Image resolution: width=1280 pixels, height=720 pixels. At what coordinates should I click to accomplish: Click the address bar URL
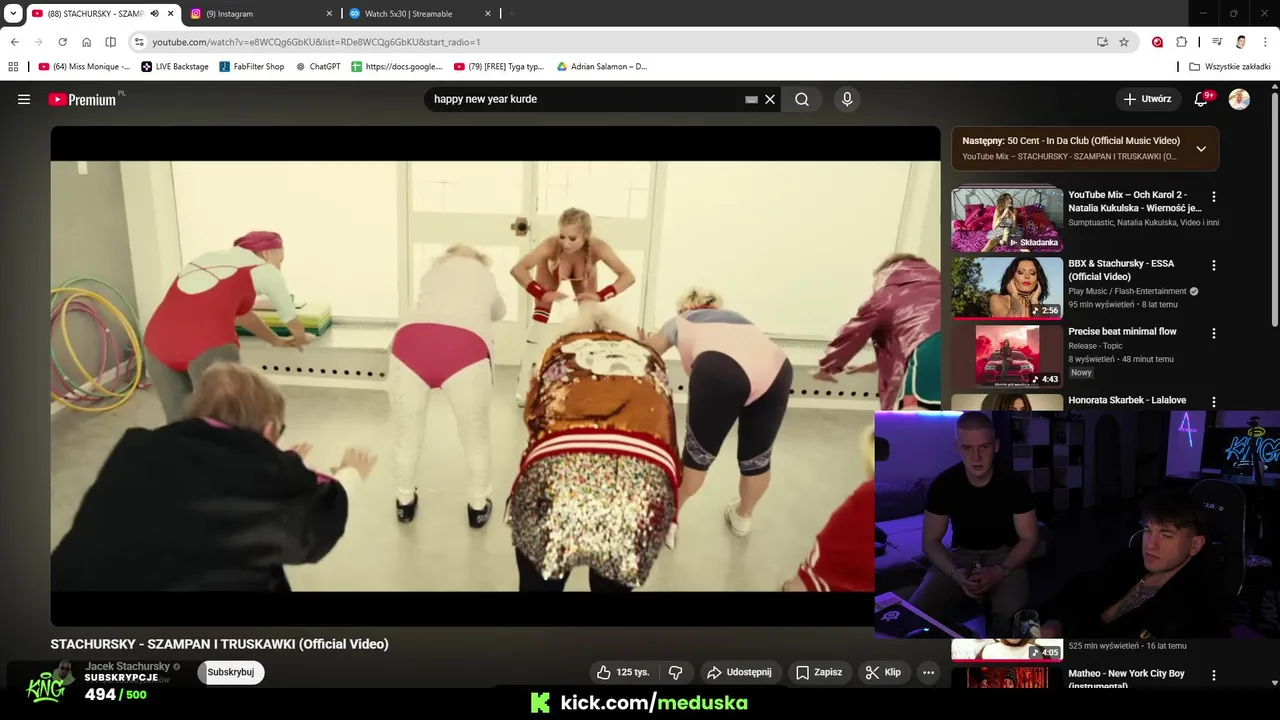point(316,42)
